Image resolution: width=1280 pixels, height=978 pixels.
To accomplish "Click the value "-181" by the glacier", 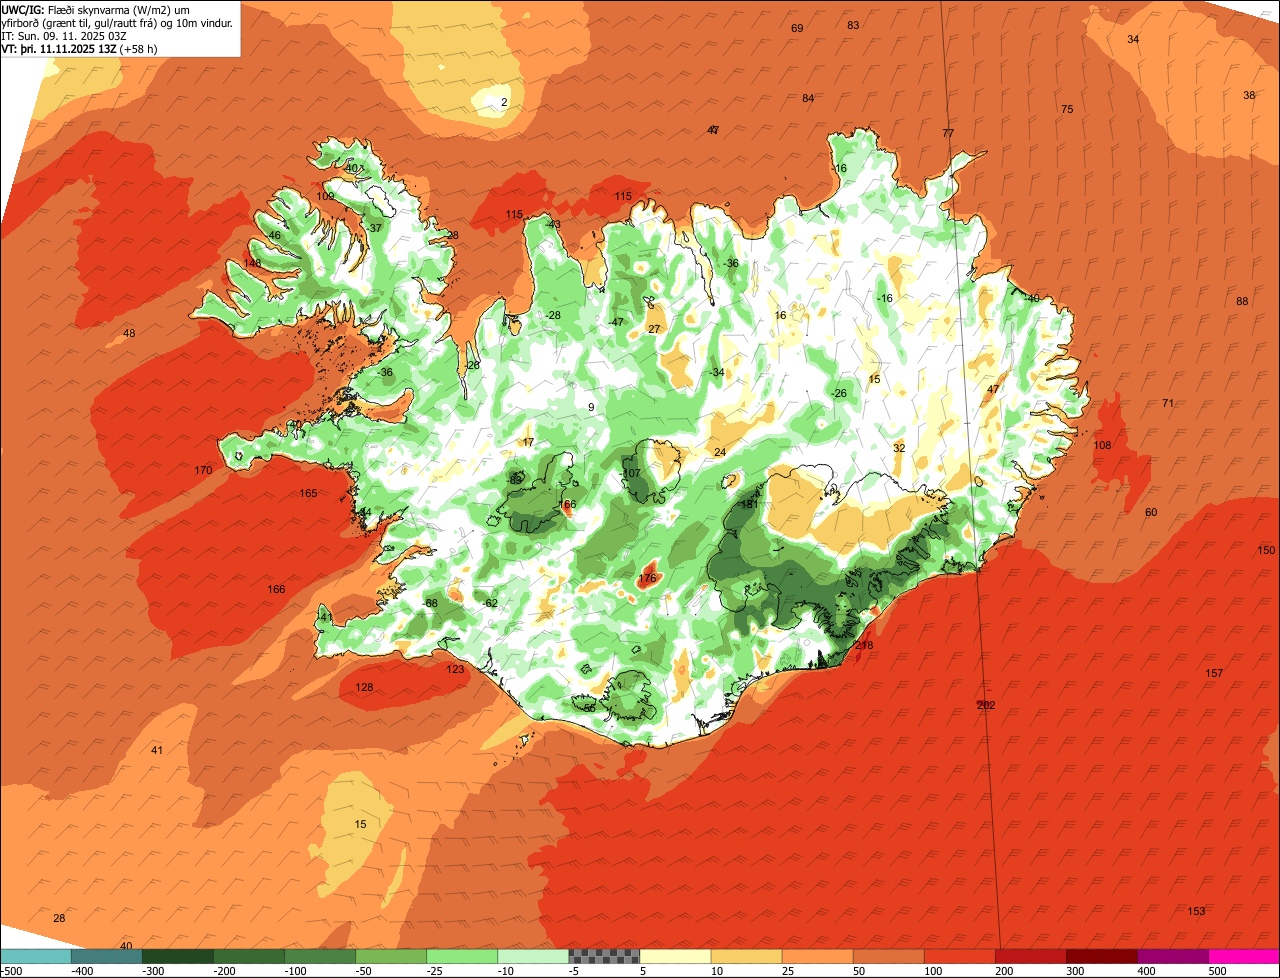I will (747, 504).
